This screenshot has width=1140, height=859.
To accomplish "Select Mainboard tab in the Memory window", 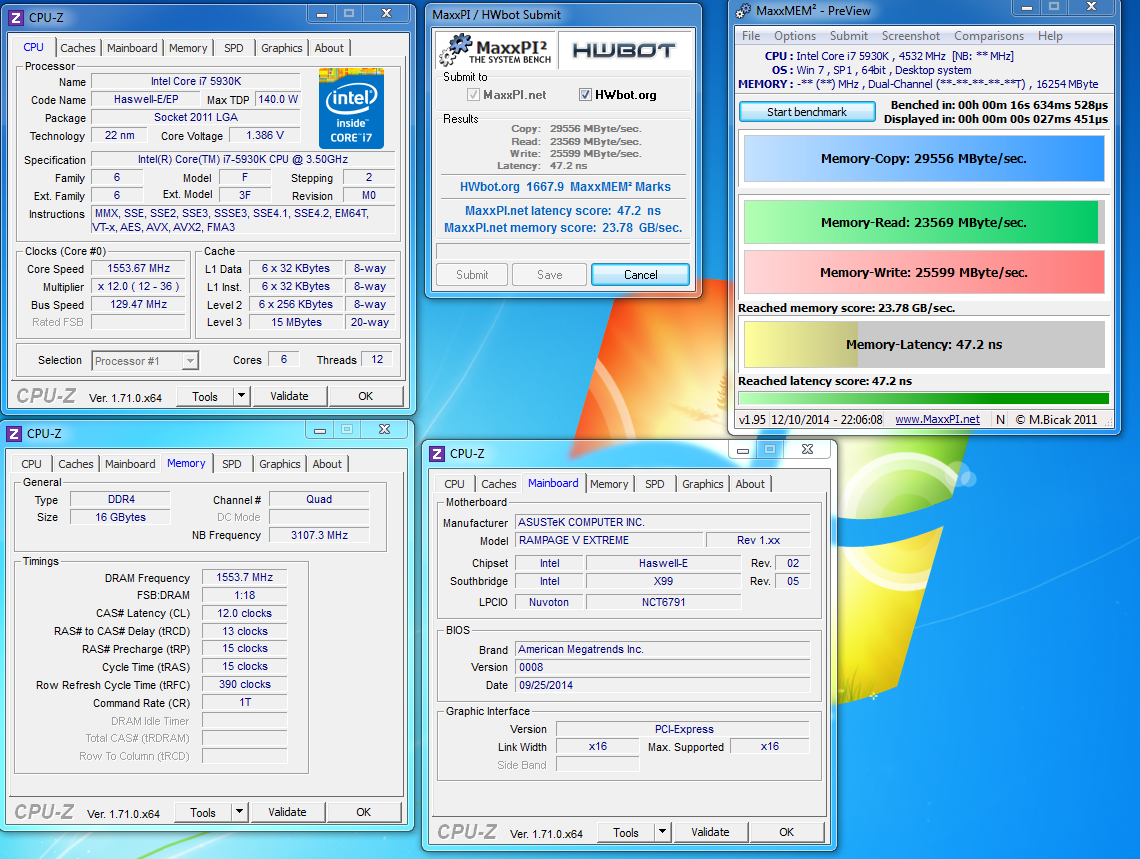I will (130, 464).
